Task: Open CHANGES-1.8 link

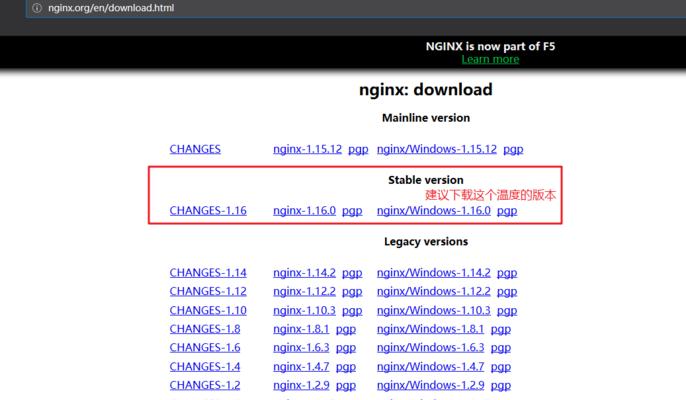Action: pos(205,329)
